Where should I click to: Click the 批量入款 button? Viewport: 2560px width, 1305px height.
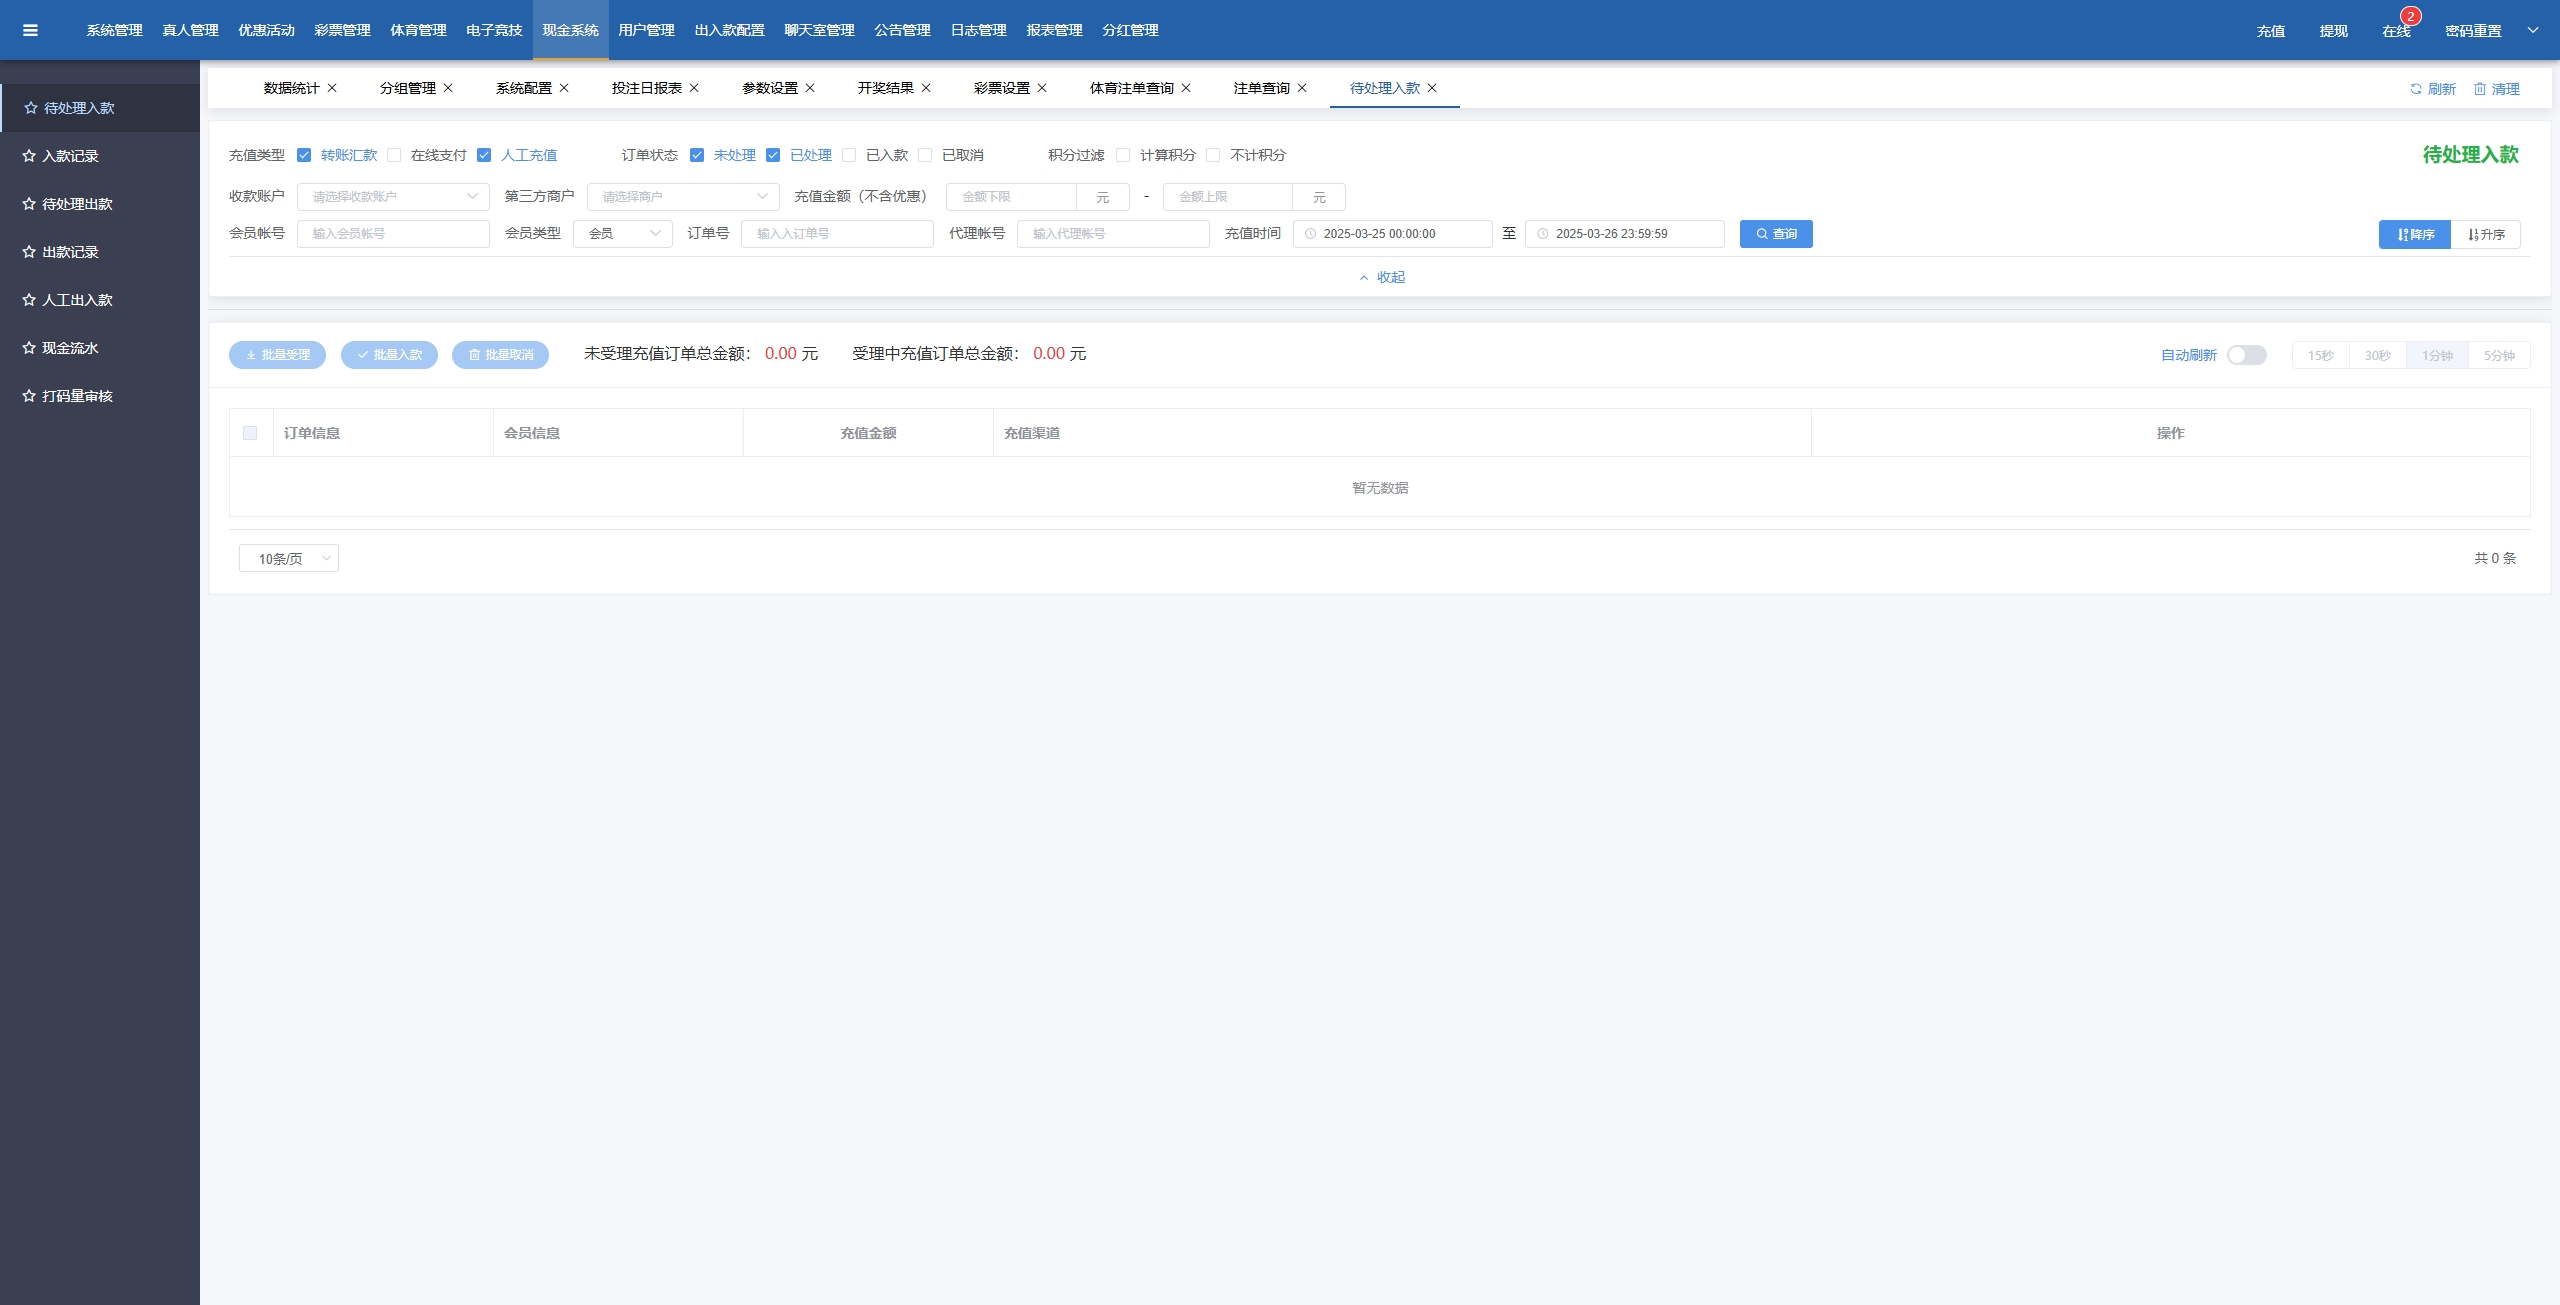pyautogui.click(x=389, y=355)
